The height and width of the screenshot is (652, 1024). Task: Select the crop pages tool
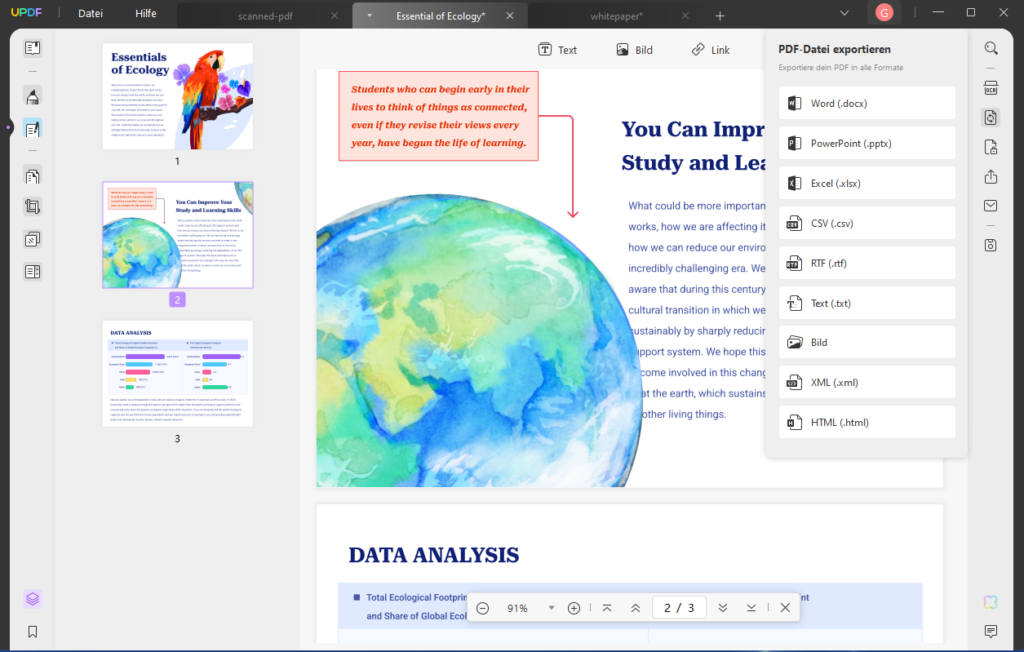coord(33,207)
